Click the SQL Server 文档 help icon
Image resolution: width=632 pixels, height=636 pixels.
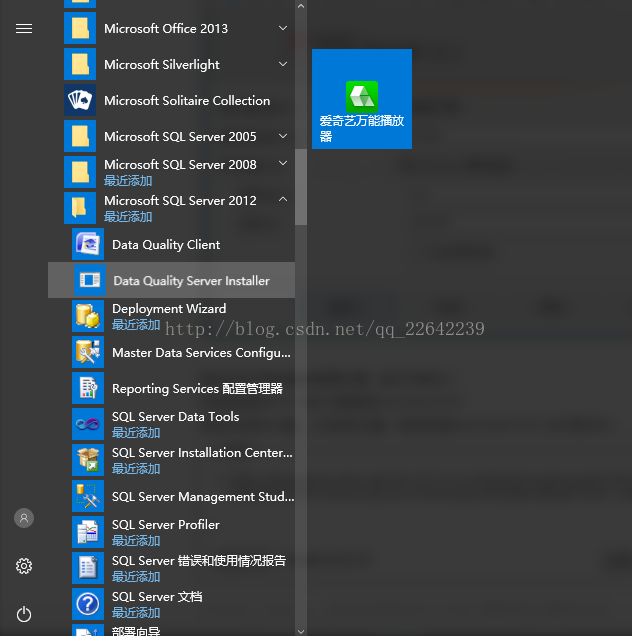point(88,604)
